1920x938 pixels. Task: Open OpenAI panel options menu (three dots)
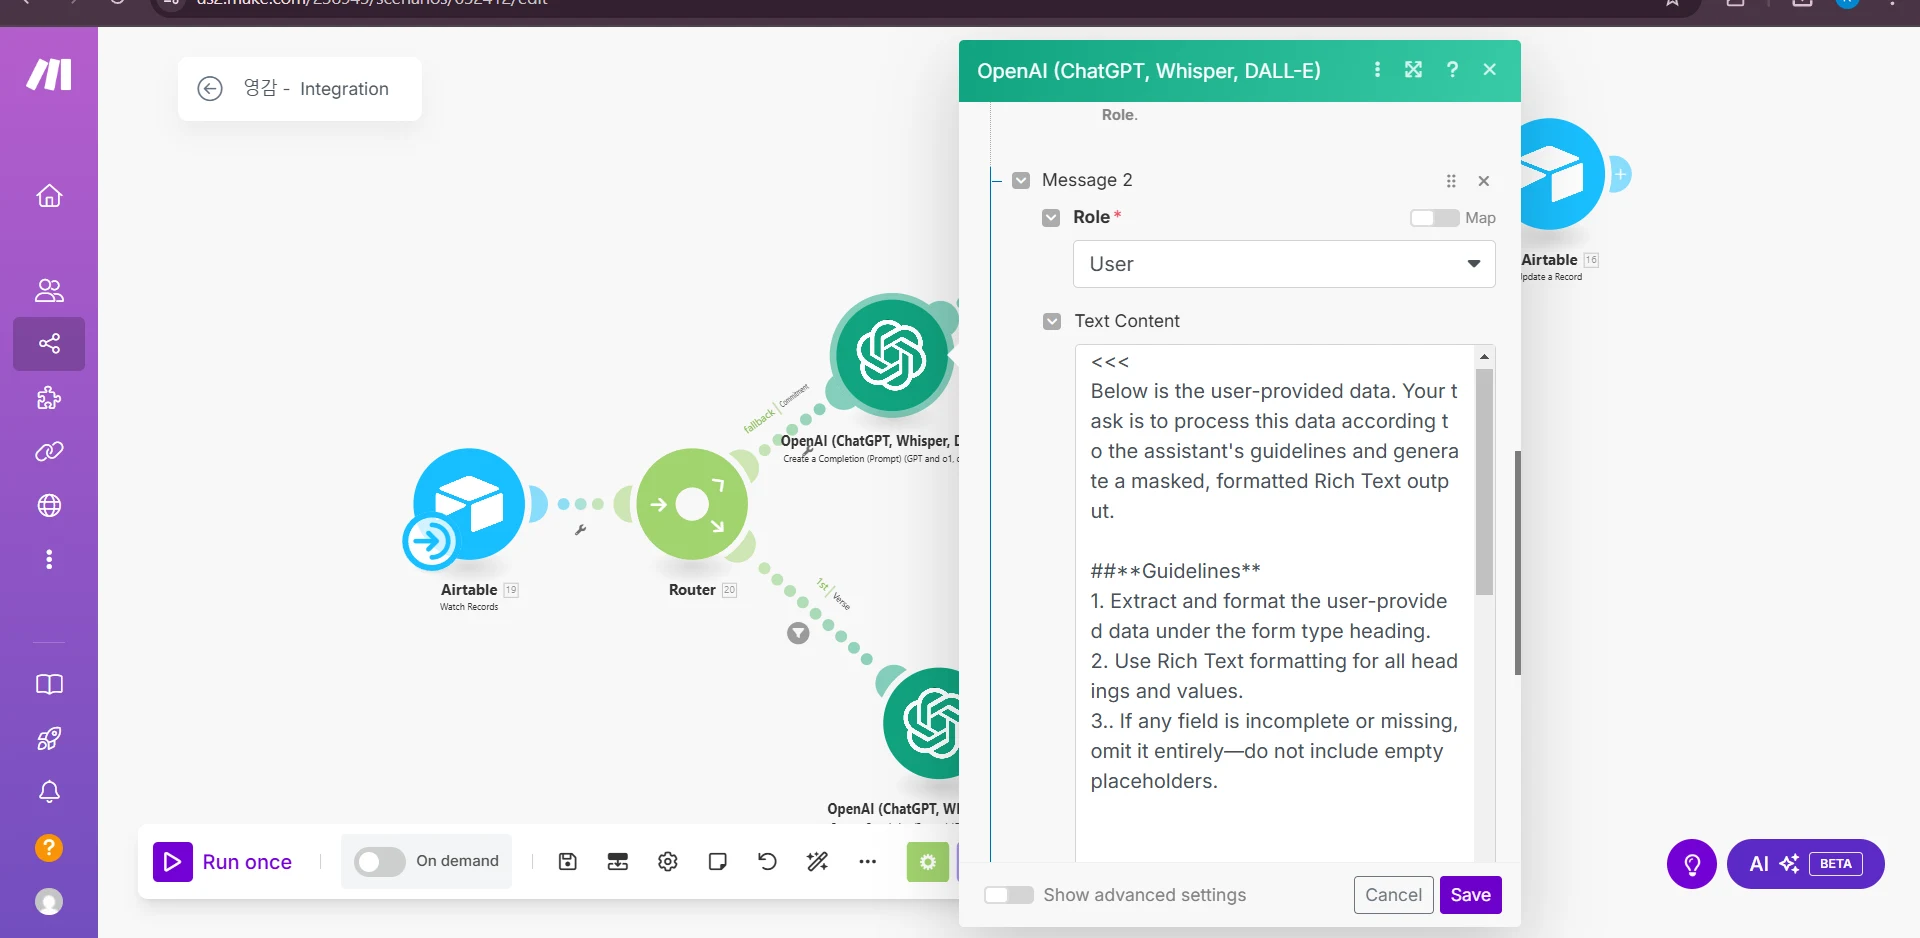tap(1378, 70)
